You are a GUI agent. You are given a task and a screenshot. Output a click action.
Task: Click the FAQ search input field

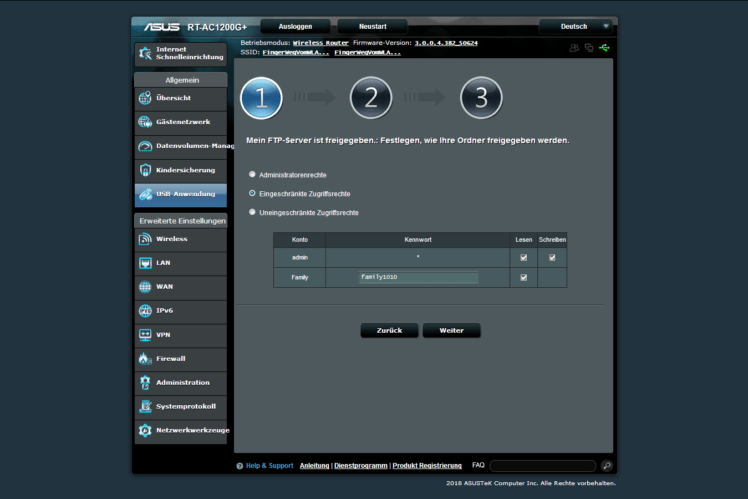pos(543,466)
